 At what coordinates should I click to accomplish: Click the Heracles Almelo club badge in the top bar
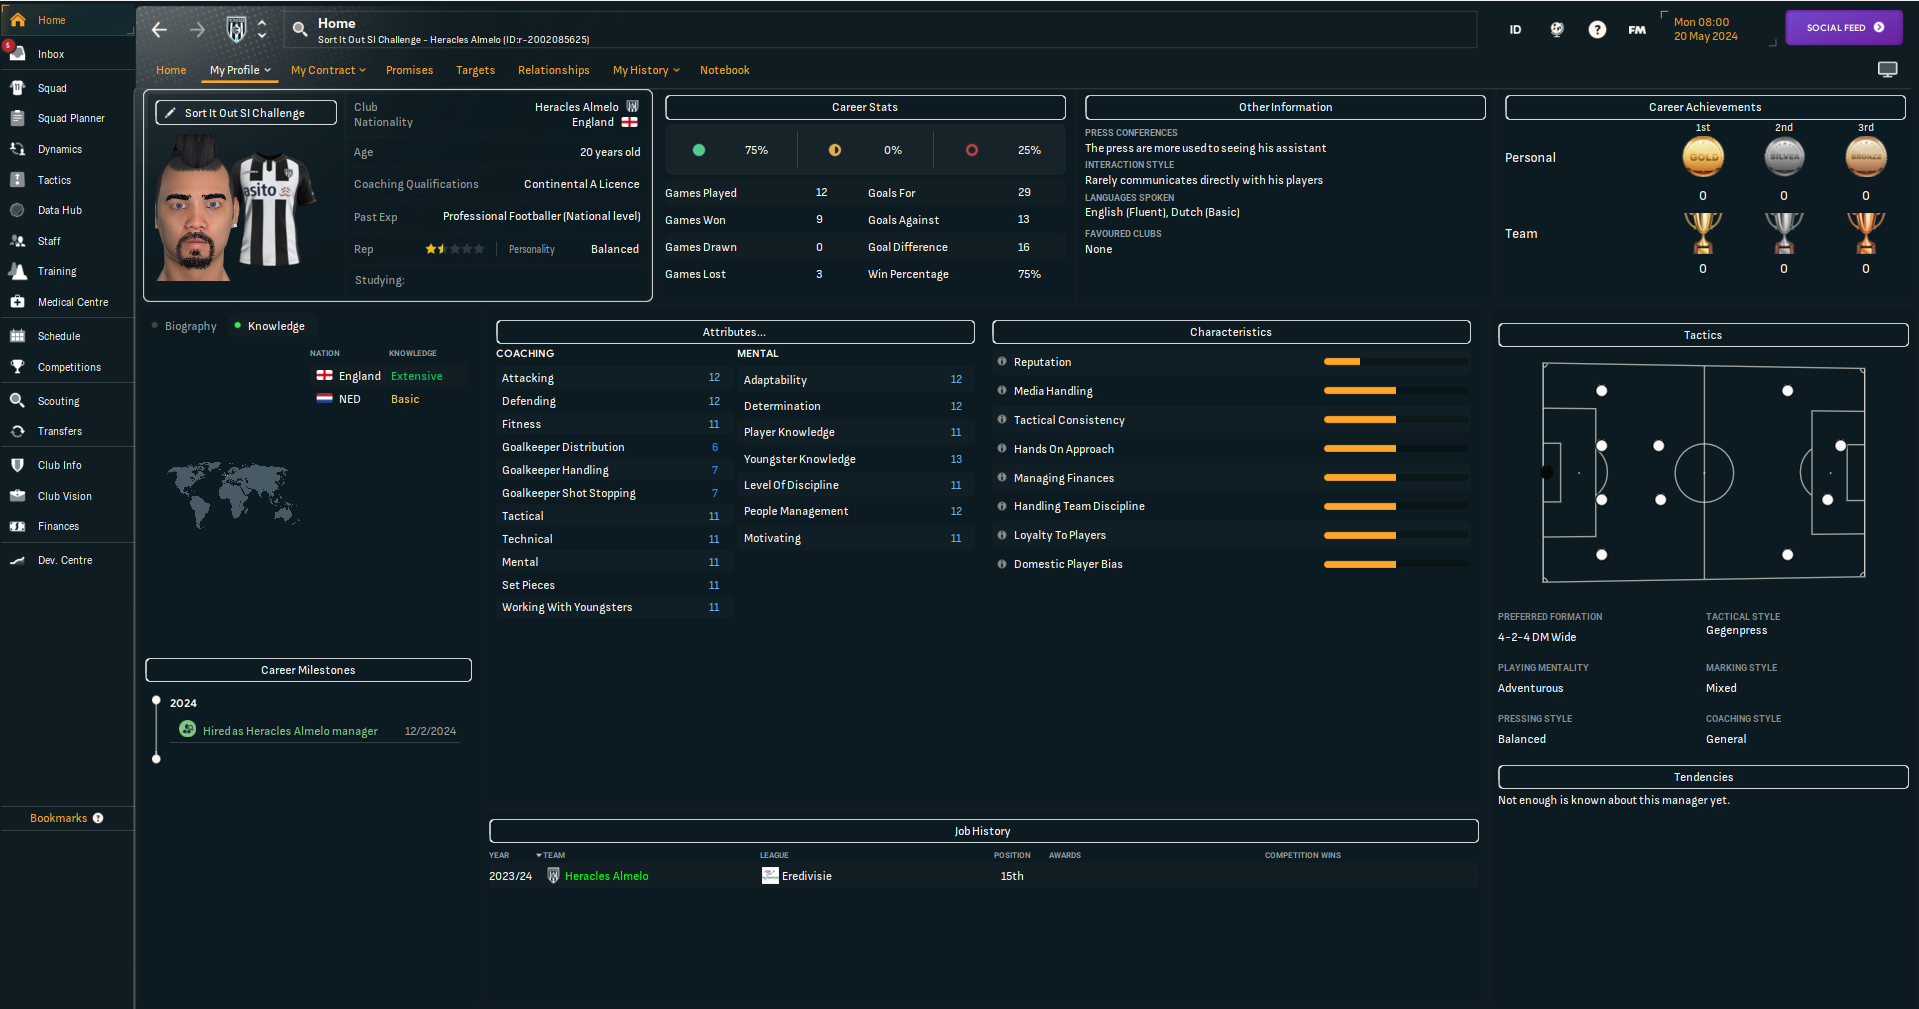click(x=236, y=30)
